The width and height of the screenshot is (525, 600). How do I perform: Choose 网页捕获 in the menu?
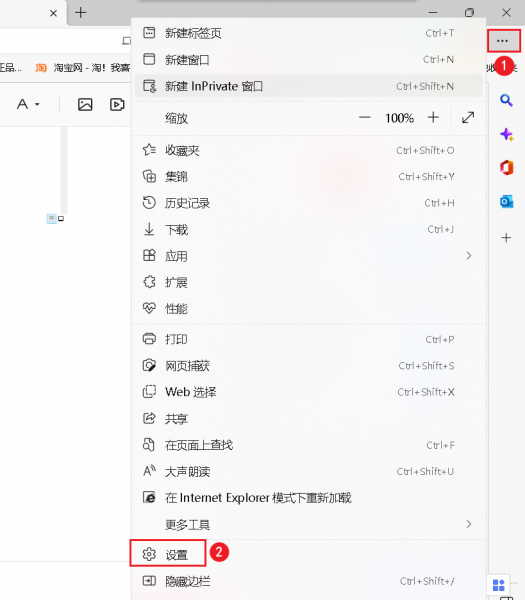click(308, 366)
